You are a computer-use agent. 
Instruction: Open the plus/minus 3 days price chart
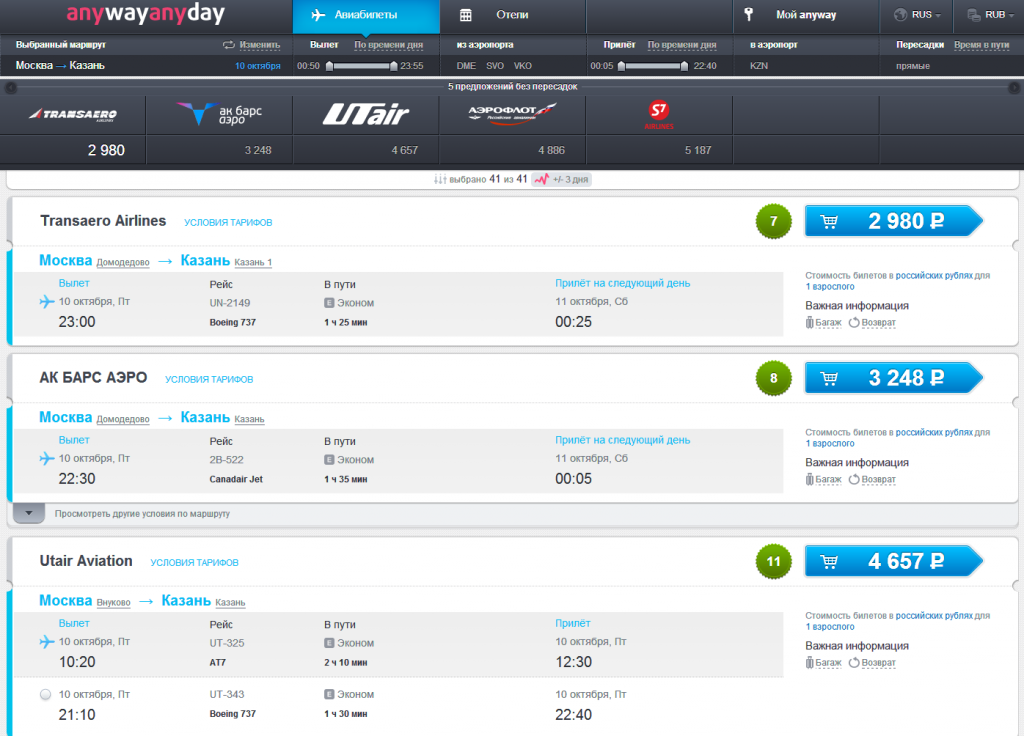coord(561,179)
